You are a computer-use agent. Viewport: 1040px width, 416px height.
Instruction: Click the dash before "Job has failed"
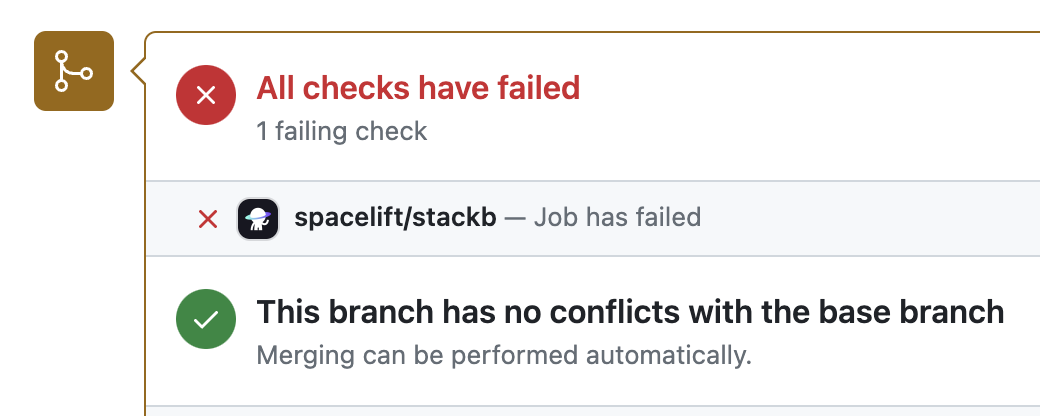514,217
